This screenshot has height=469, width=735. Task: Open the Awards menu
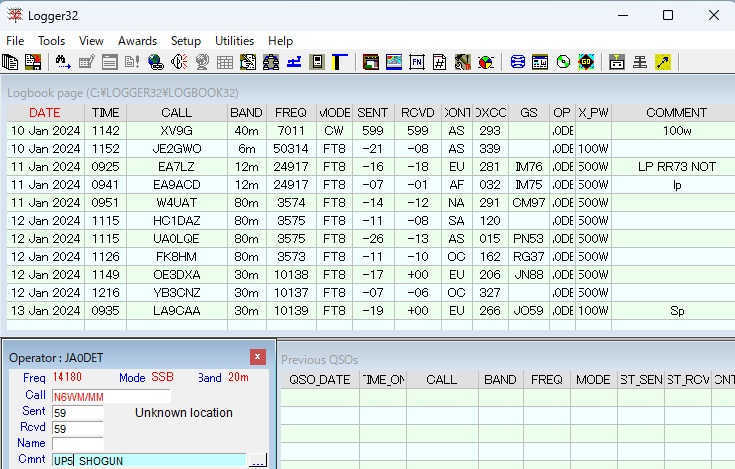tap(137, 41)
